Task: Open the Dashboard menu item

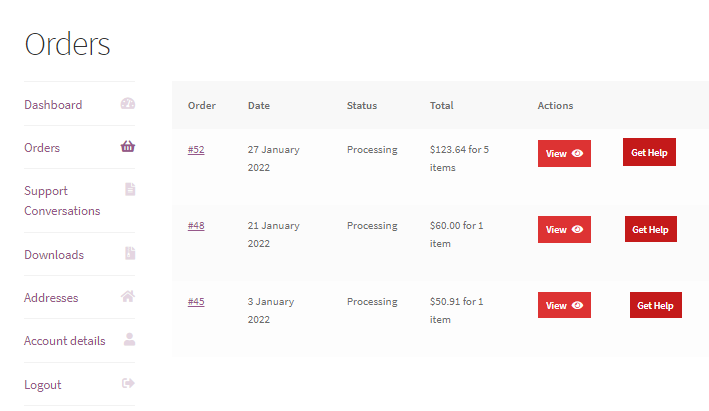Action: (53, 105)
